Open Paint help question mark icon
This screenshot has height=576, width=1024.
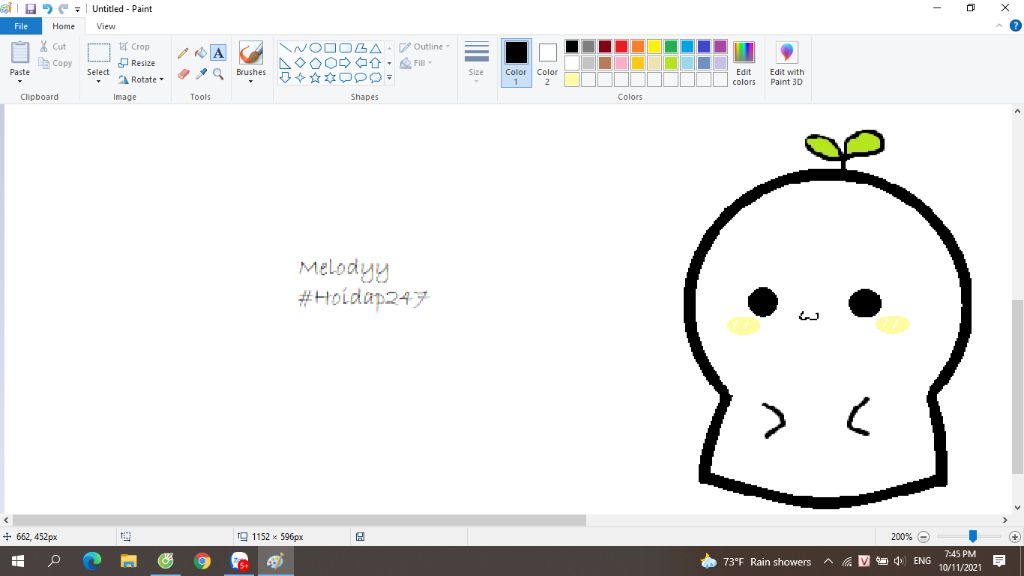(x=1016, y=26)
